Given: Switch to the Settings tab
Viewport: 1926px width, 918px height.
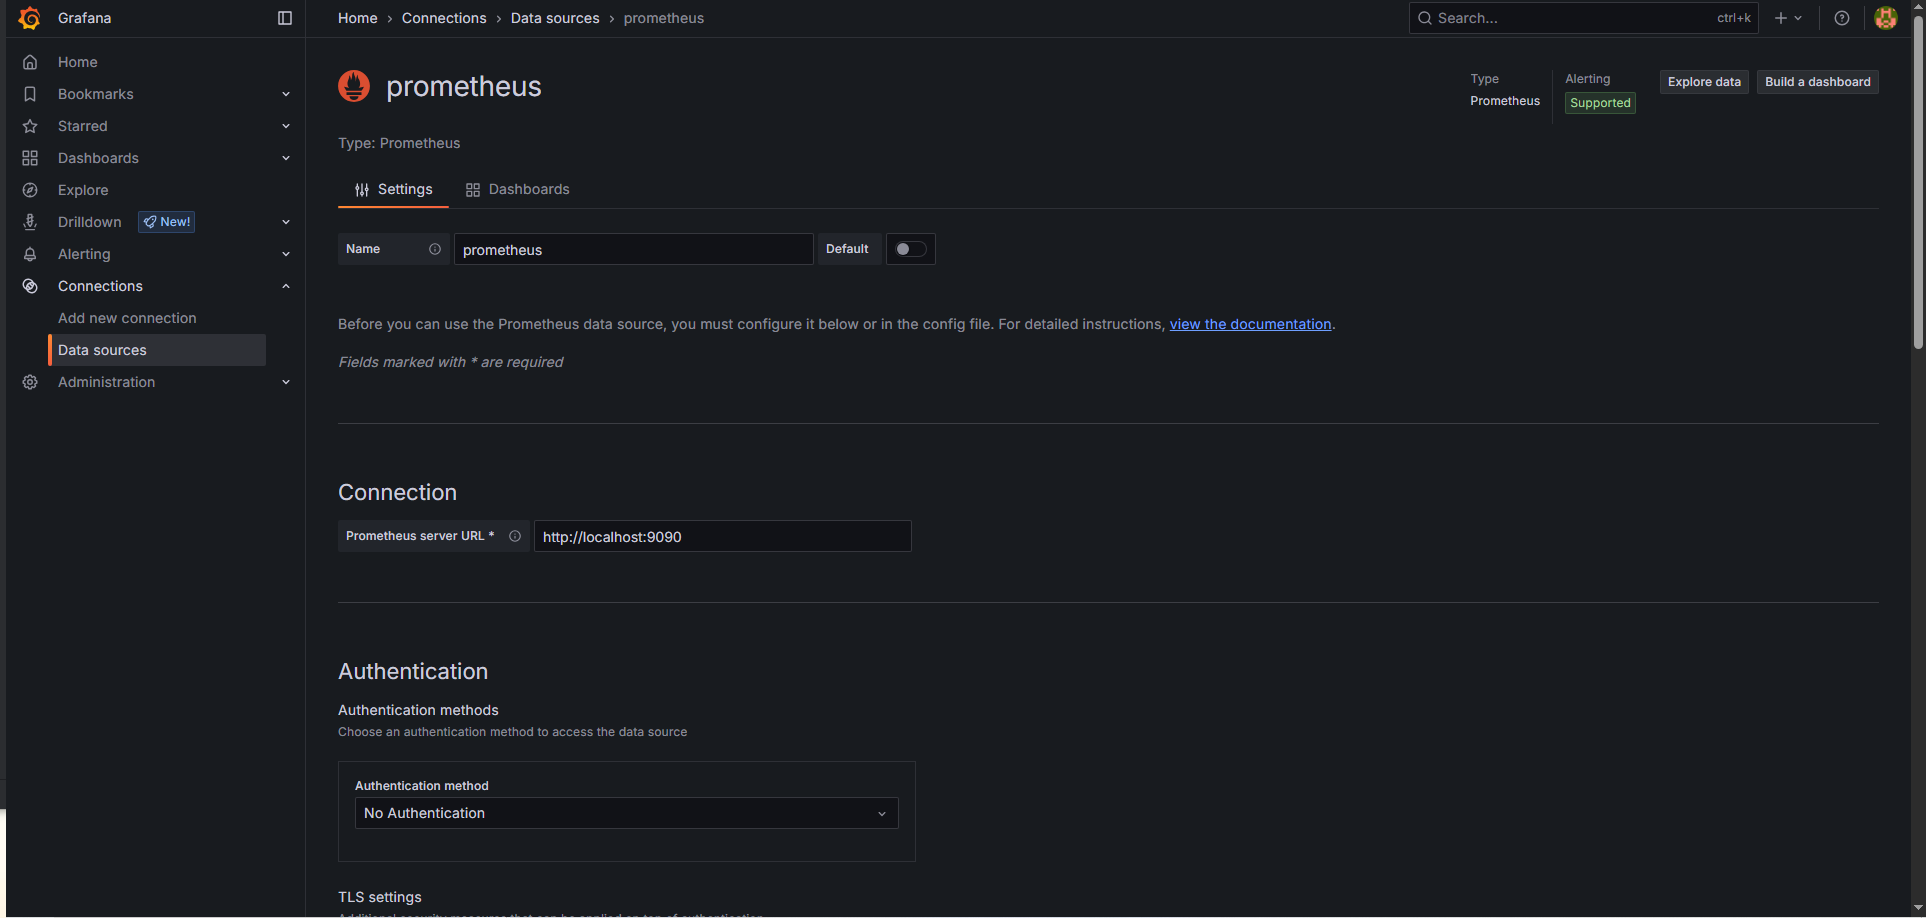Looking at the screenshot, I should point(393,189).
